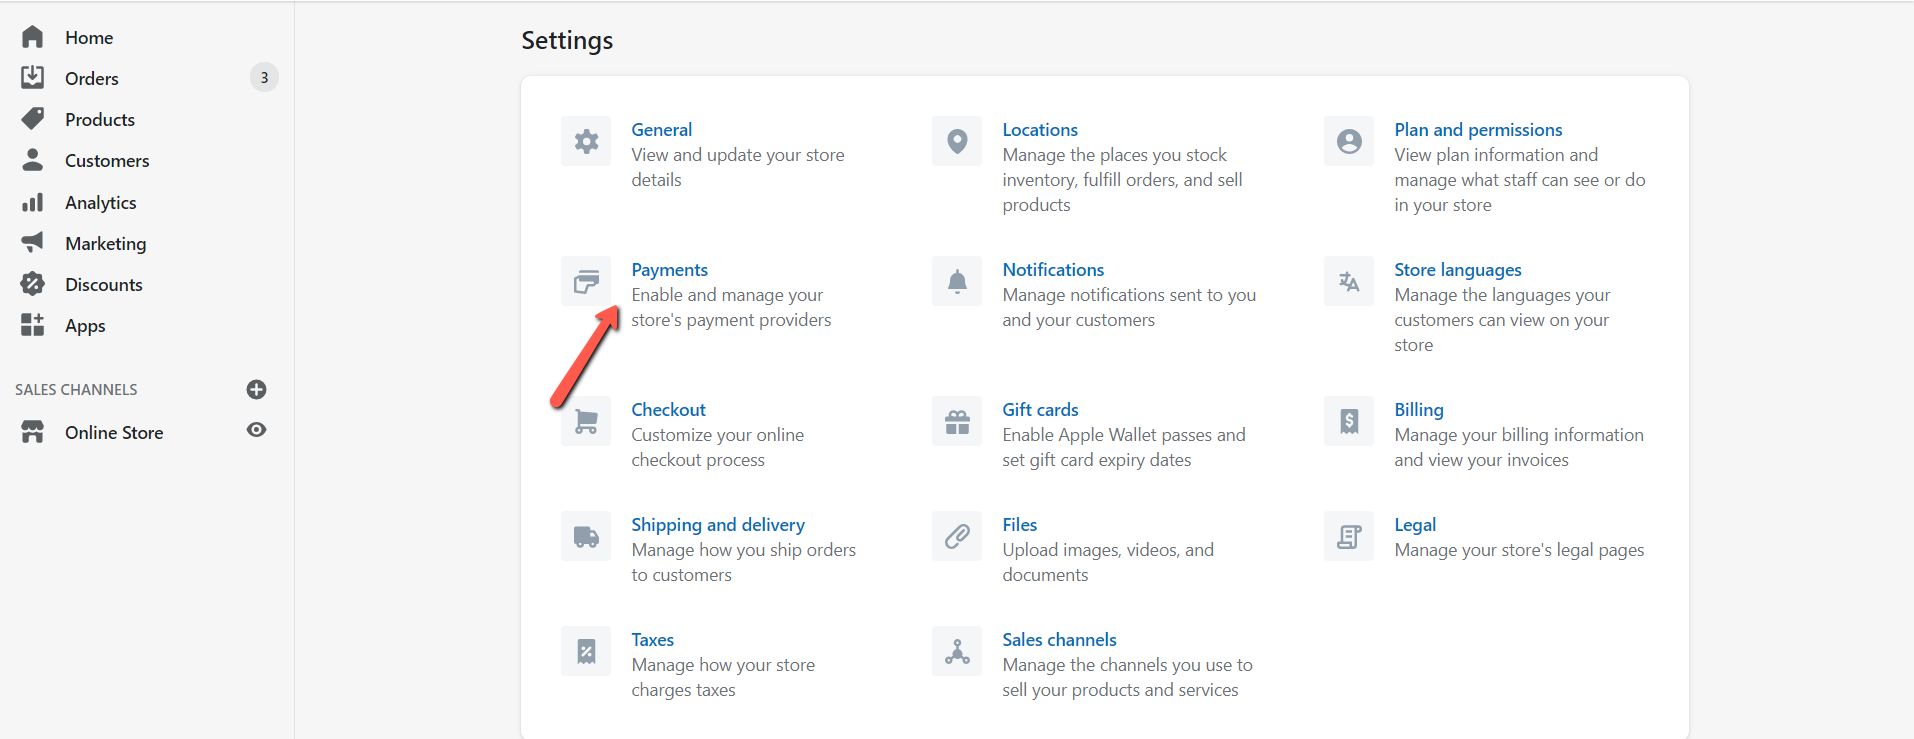This screenshot has height=739, width=1914.
Task: Click the Locations map pin icon
Action: click(x=957, y=141)
